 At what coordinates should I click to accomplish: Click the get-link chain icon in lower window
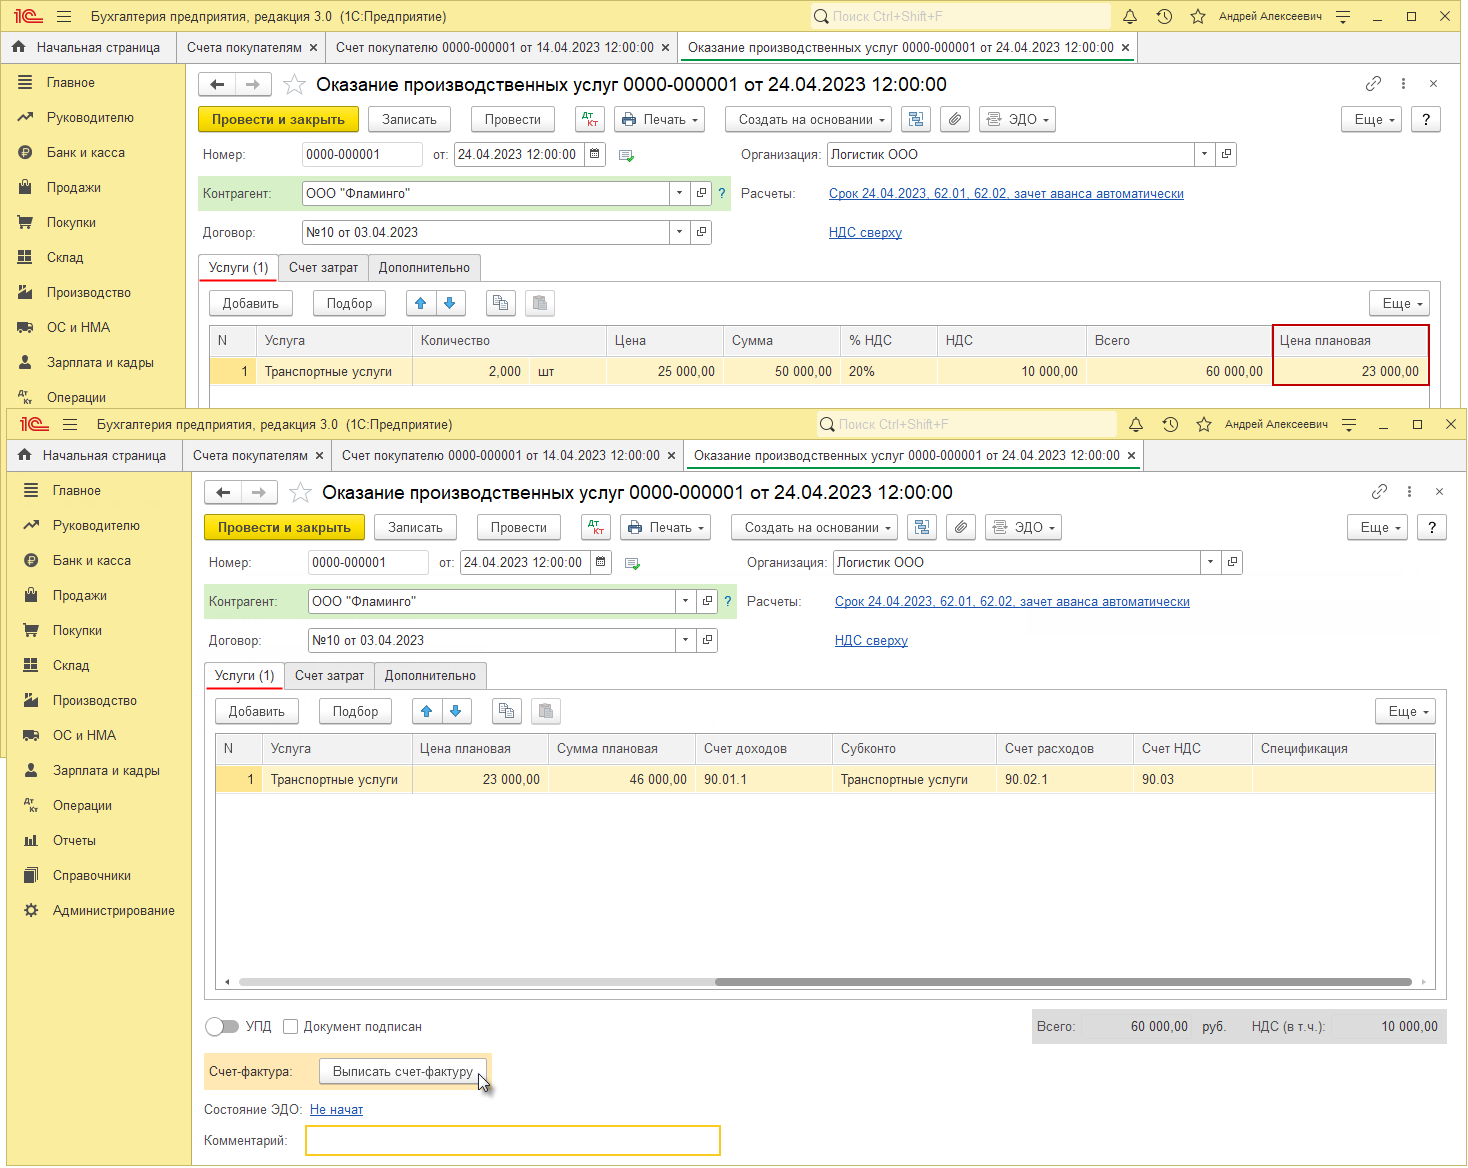coord(1379,492)
